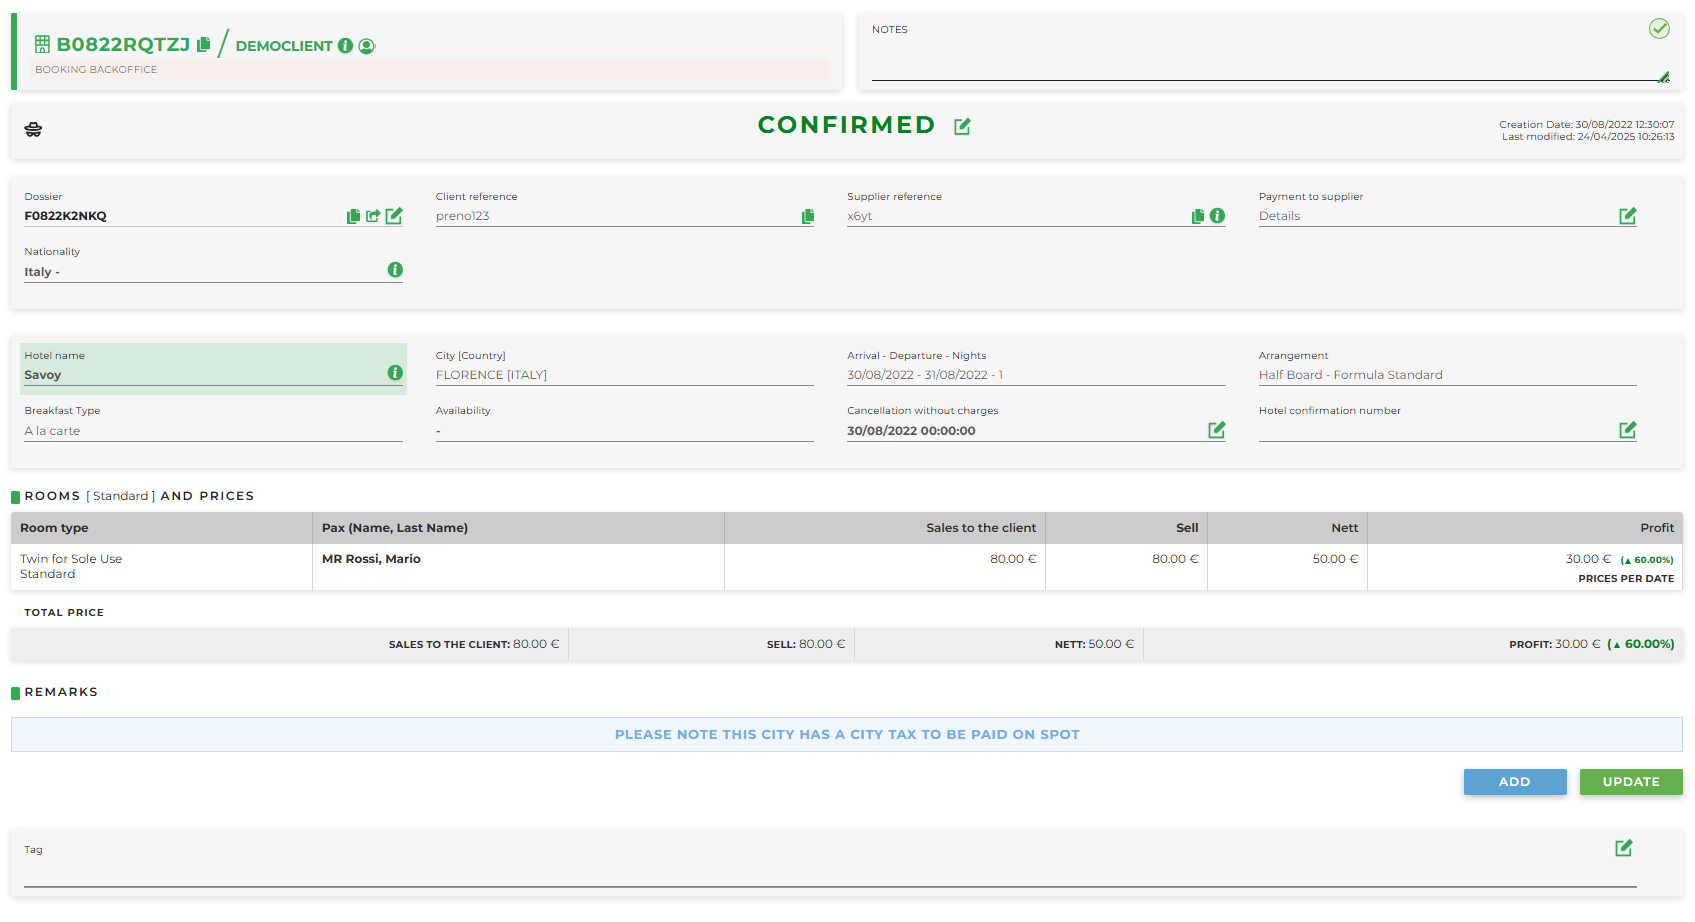
Task: Edit hotel confirmation number
Action: (x=1627, y=430)
